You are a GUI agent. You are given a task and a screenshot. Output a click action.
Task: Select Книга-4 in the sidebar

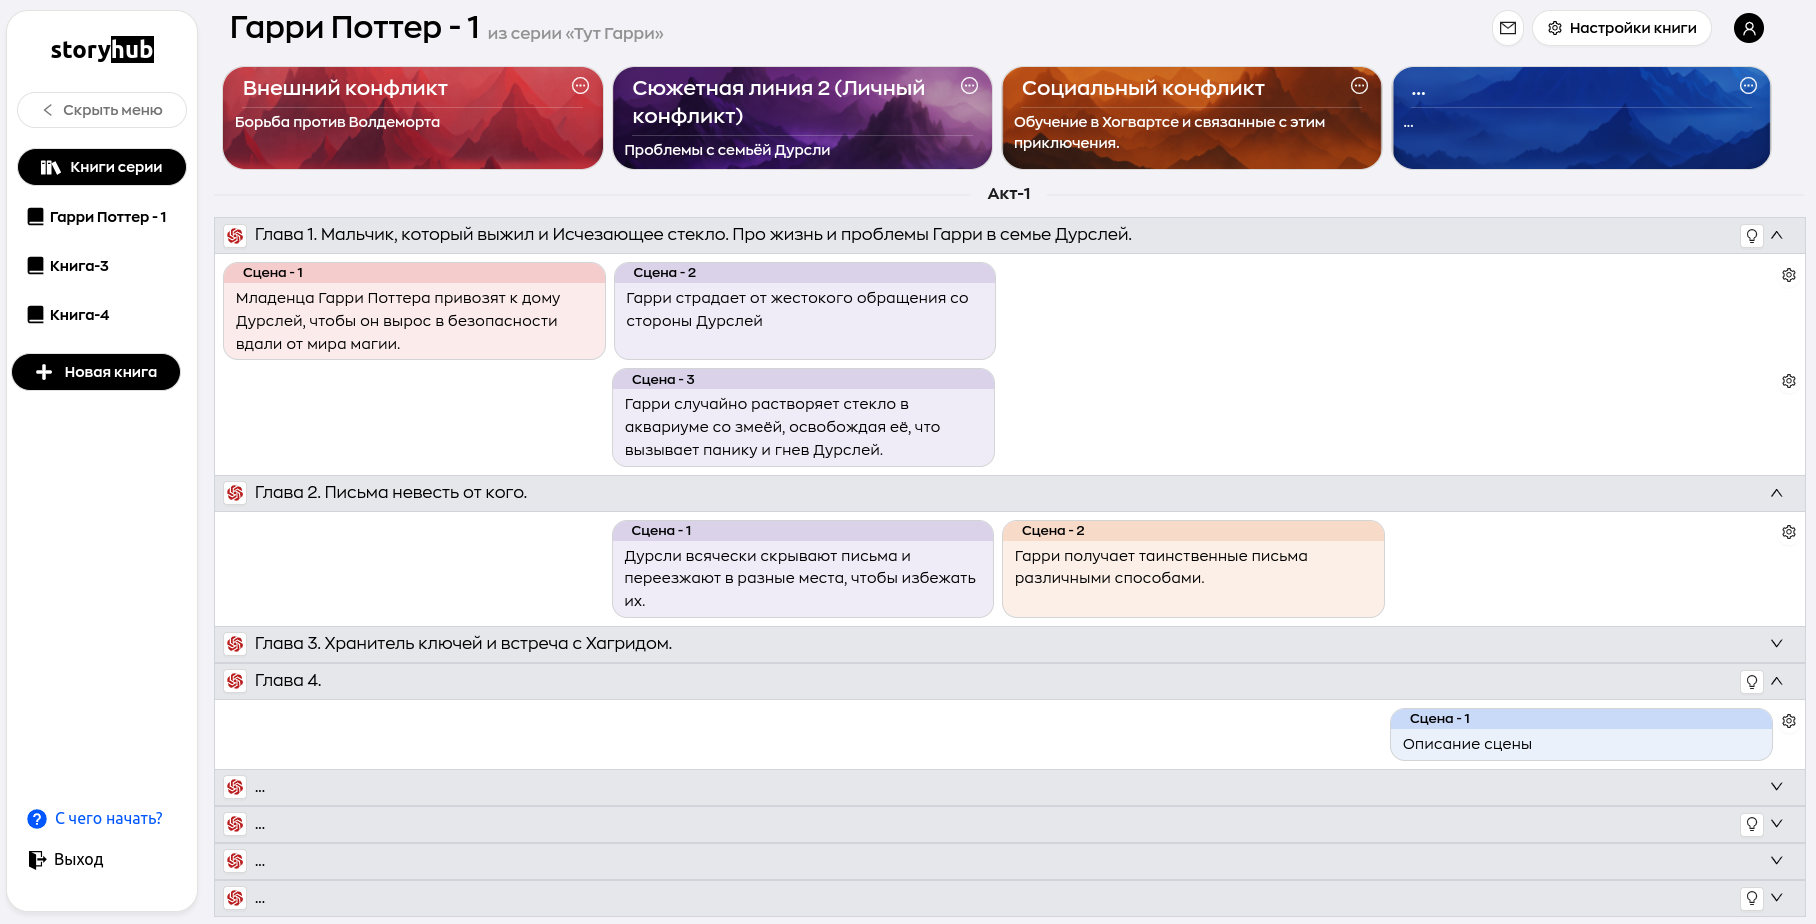(x=79, y=315)
